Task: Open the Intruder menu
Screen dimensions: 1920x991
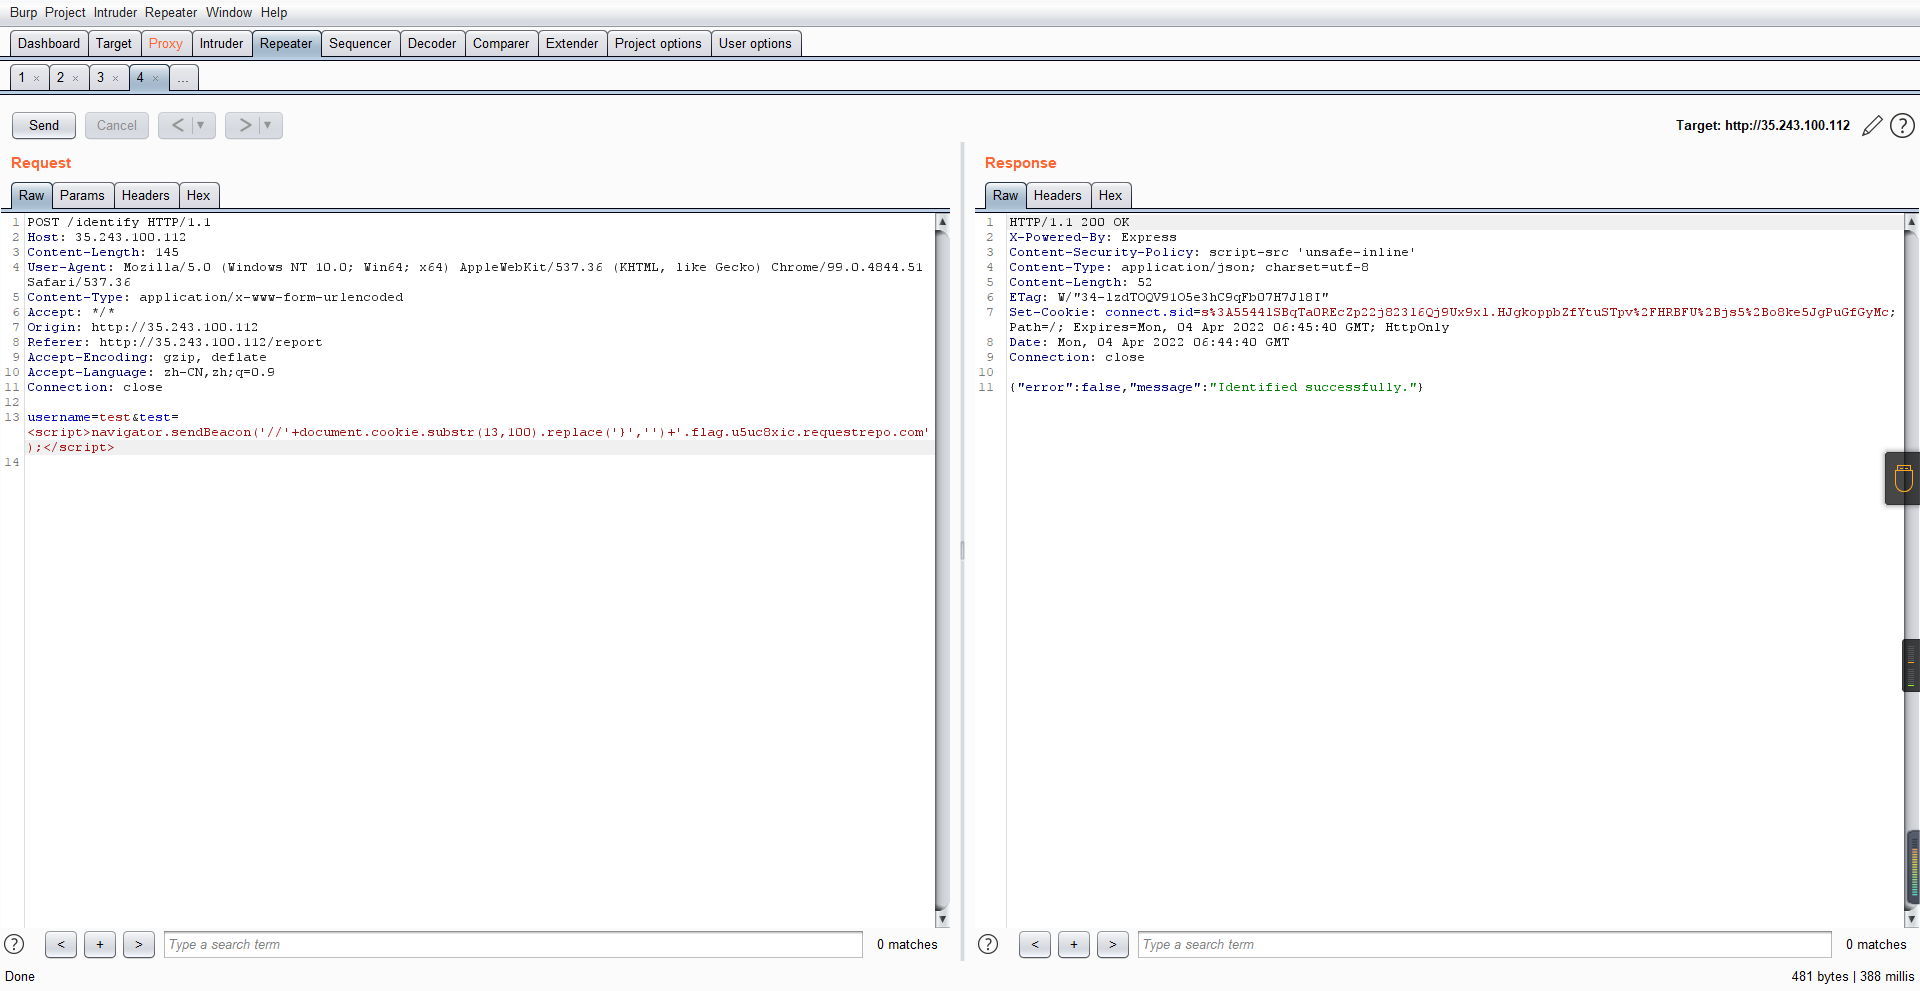Action: (x=116, y=12)
